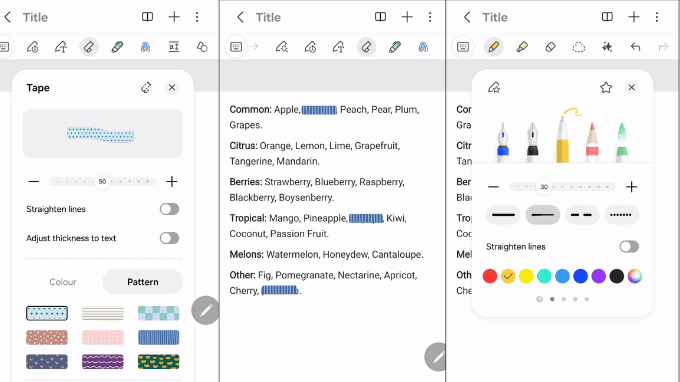Select the brown dotted tape pattern

(47, 337)
